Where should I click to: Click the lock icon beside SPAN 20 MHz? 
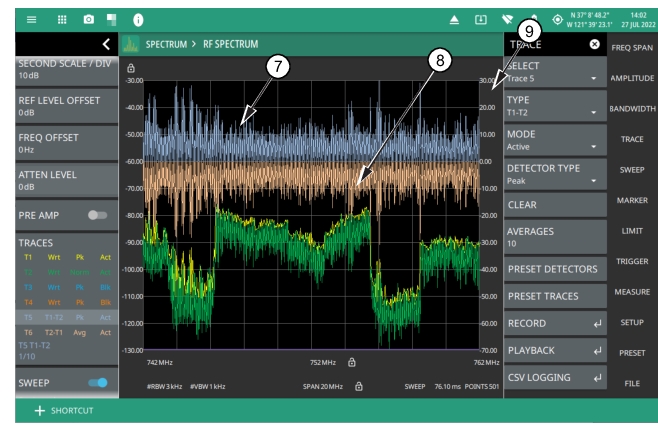point(358,386)
